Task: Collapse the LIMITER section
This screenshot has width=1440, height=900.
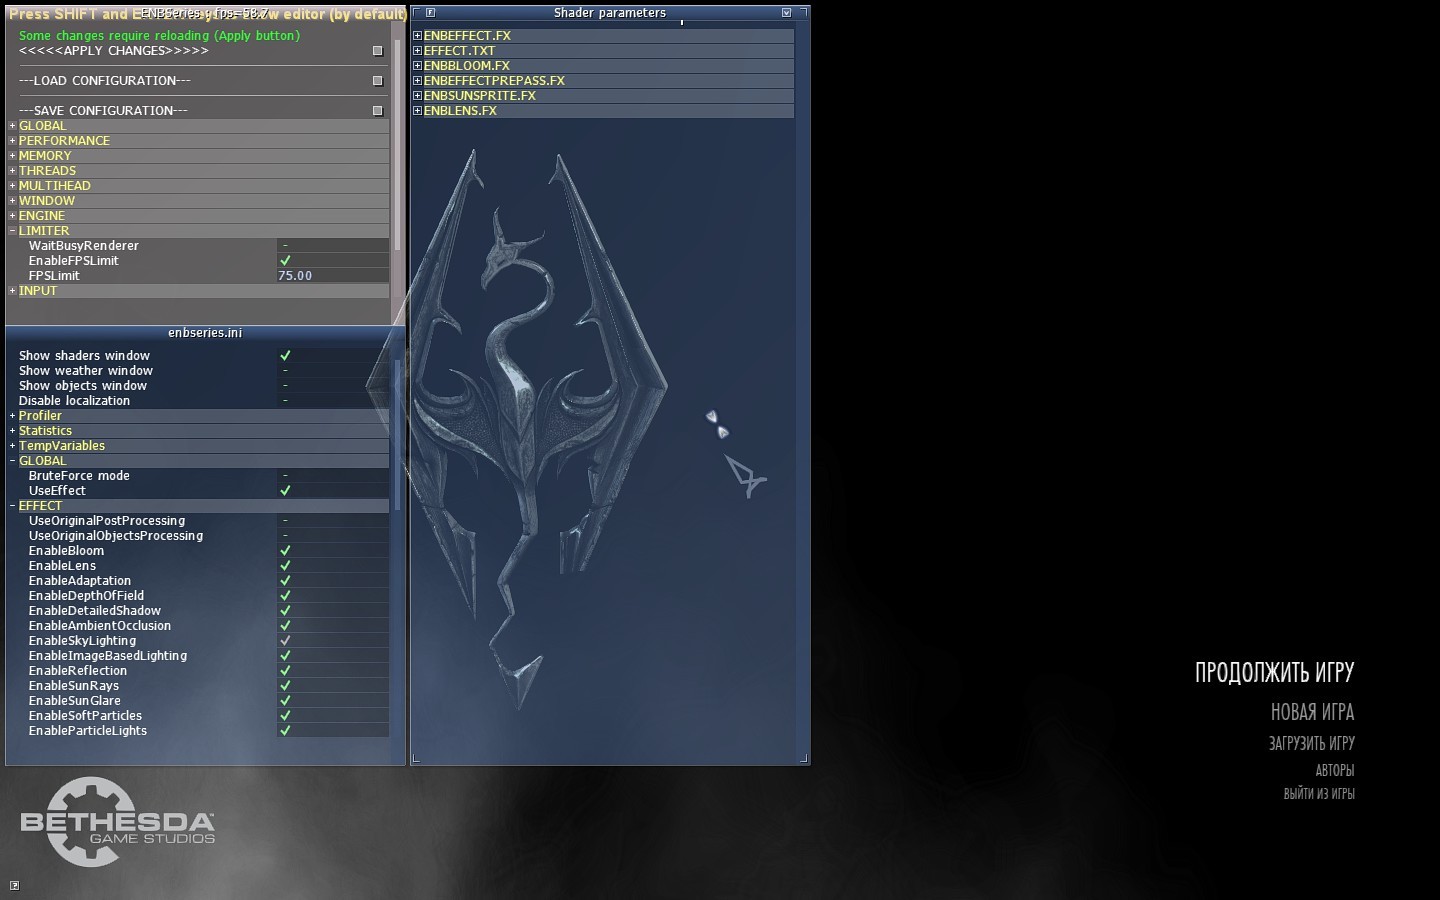Action: 13,231
